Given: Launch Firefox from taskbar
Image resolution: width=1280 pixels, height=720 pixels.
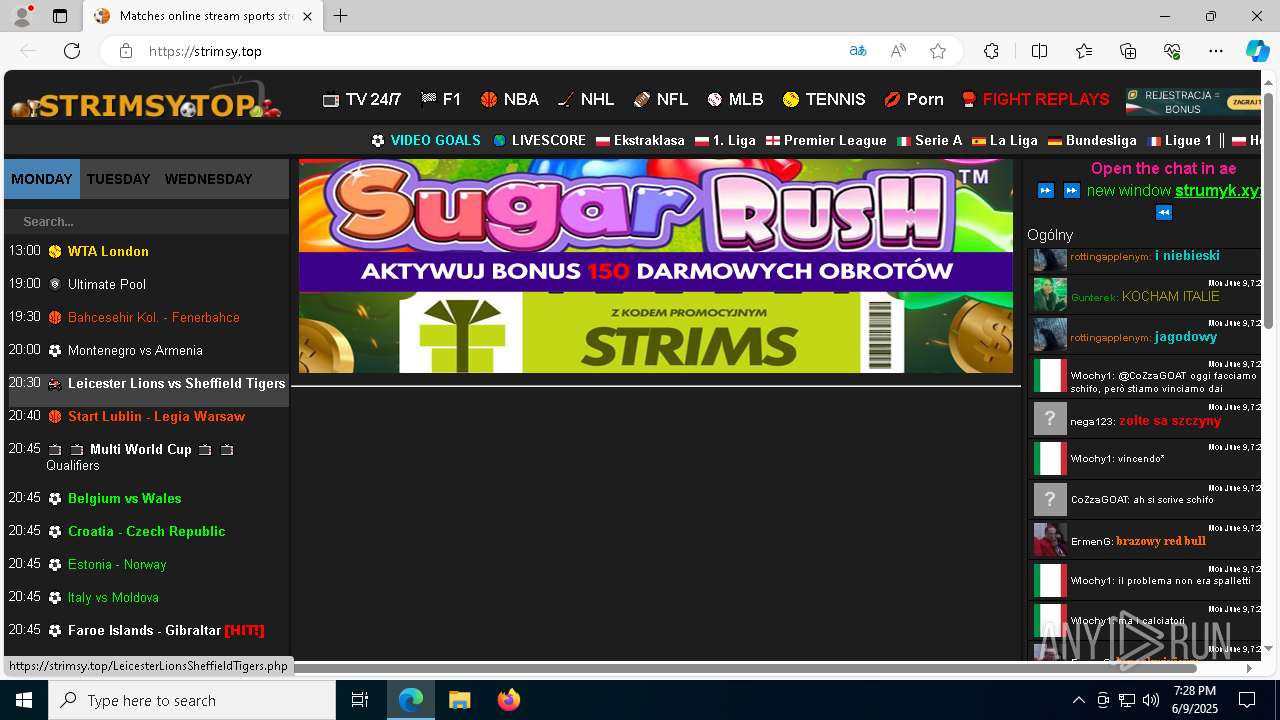Looking at the screenshot, I should click(x=509, y=700).
